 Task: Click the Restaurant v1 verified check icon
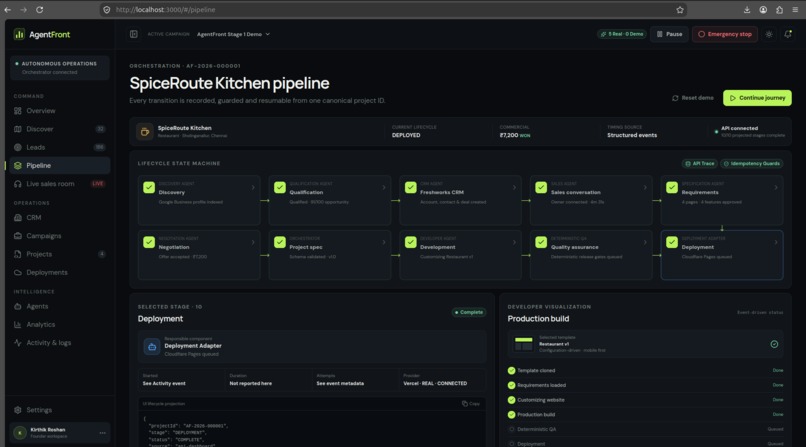(x=774, y=344)
